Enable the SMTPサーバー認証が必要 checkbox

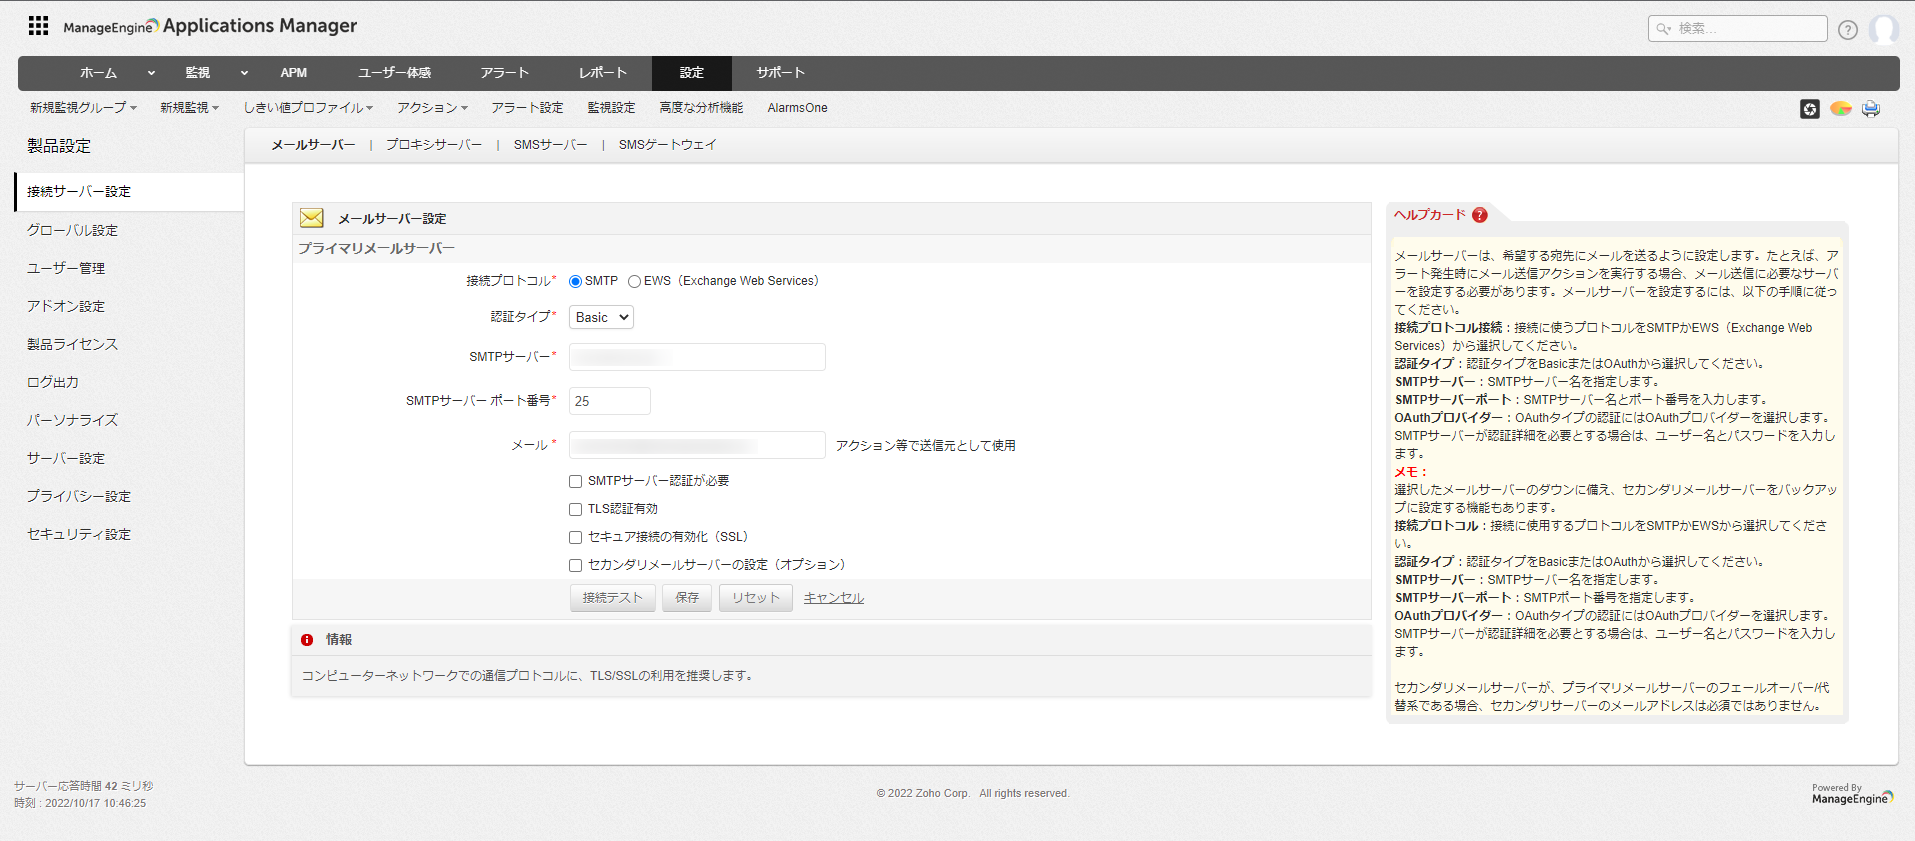point(576,482)
